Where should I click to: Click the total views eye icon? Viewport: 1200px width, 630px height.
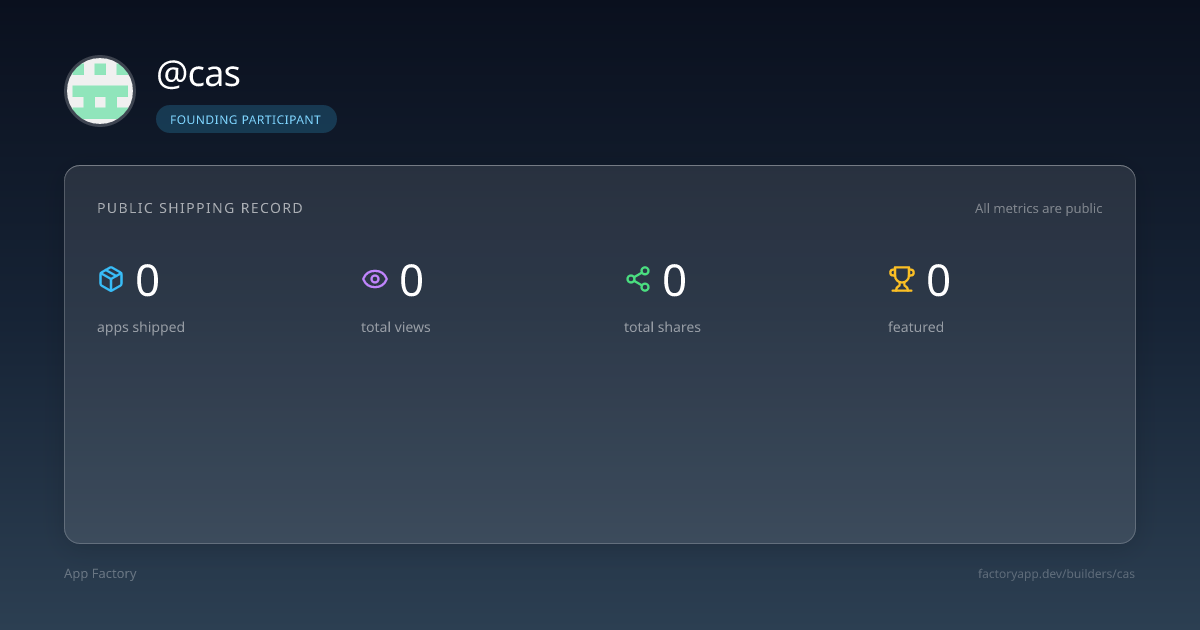[374, 279]
